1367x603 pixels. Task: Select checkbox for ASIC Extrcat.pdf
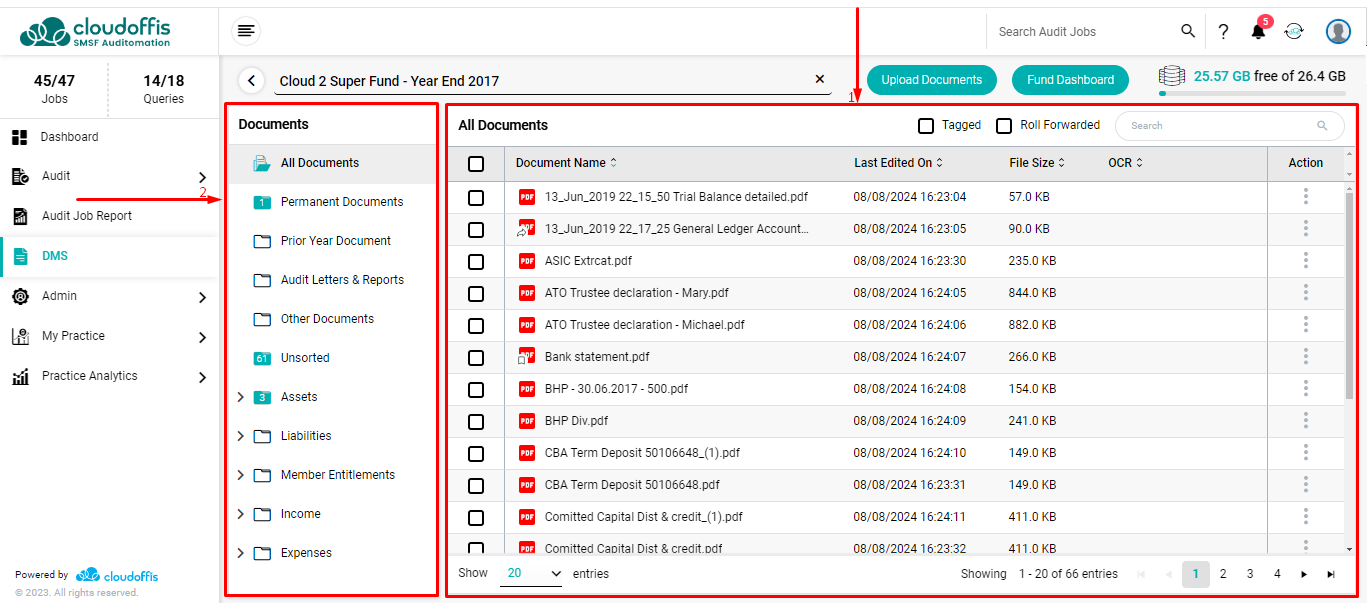click(476, 262)
